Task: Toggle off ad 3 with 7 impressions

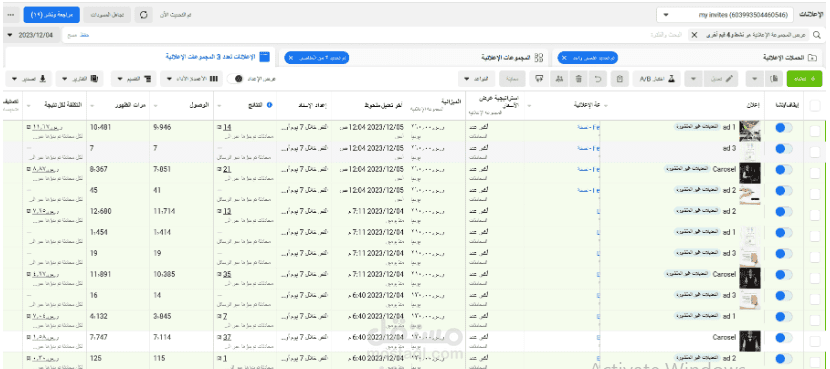Action: tap(783, 149)
